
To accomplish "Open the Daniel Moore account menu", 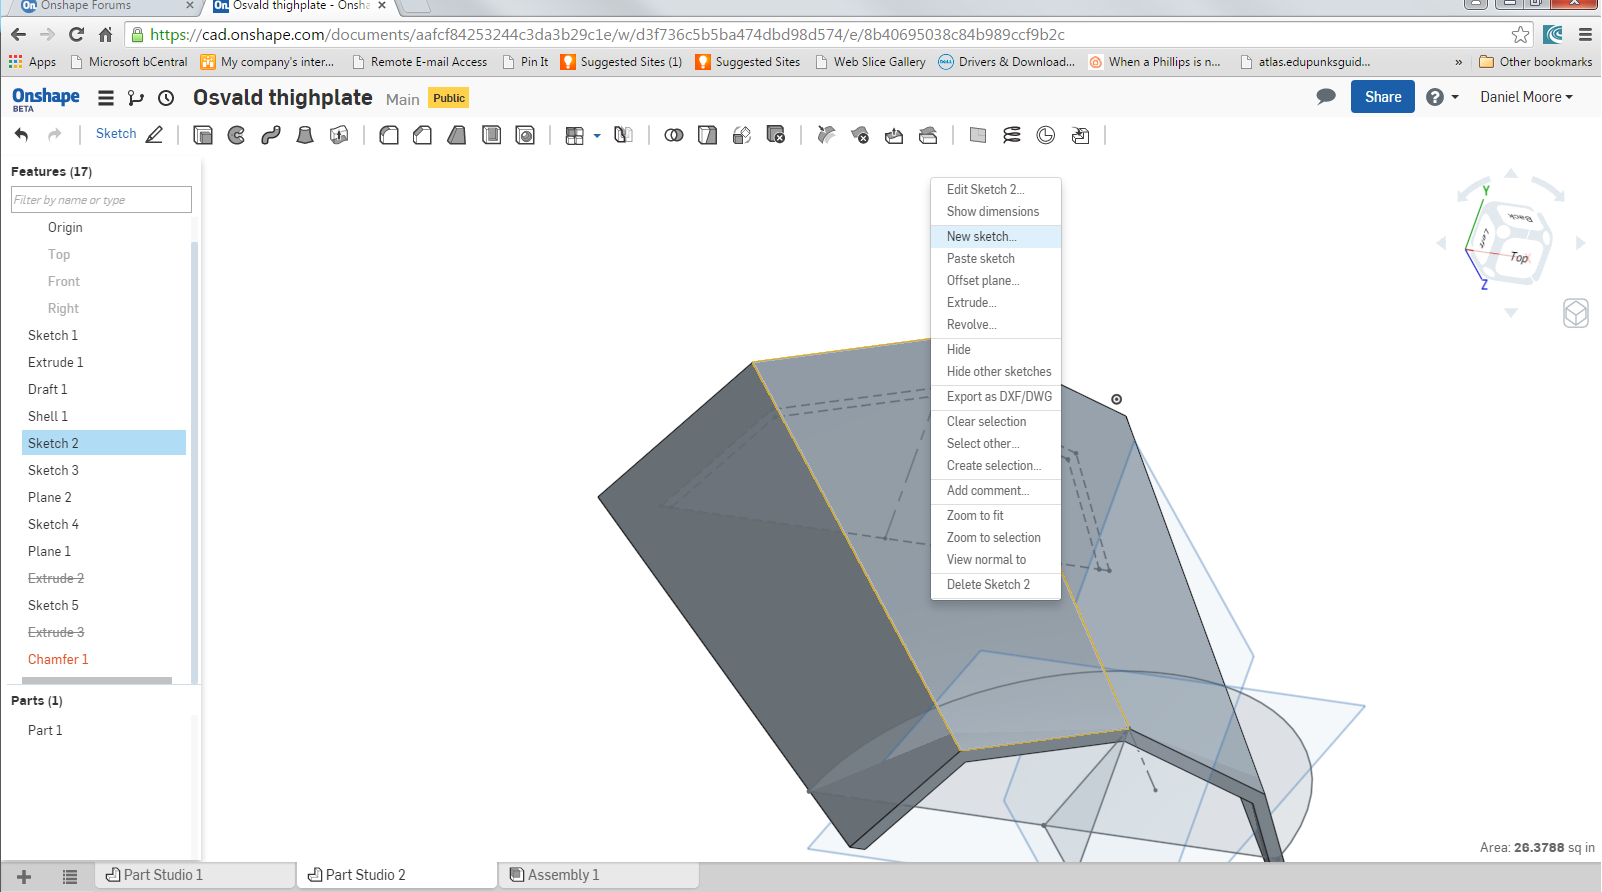I will (x=1526, y=97).
